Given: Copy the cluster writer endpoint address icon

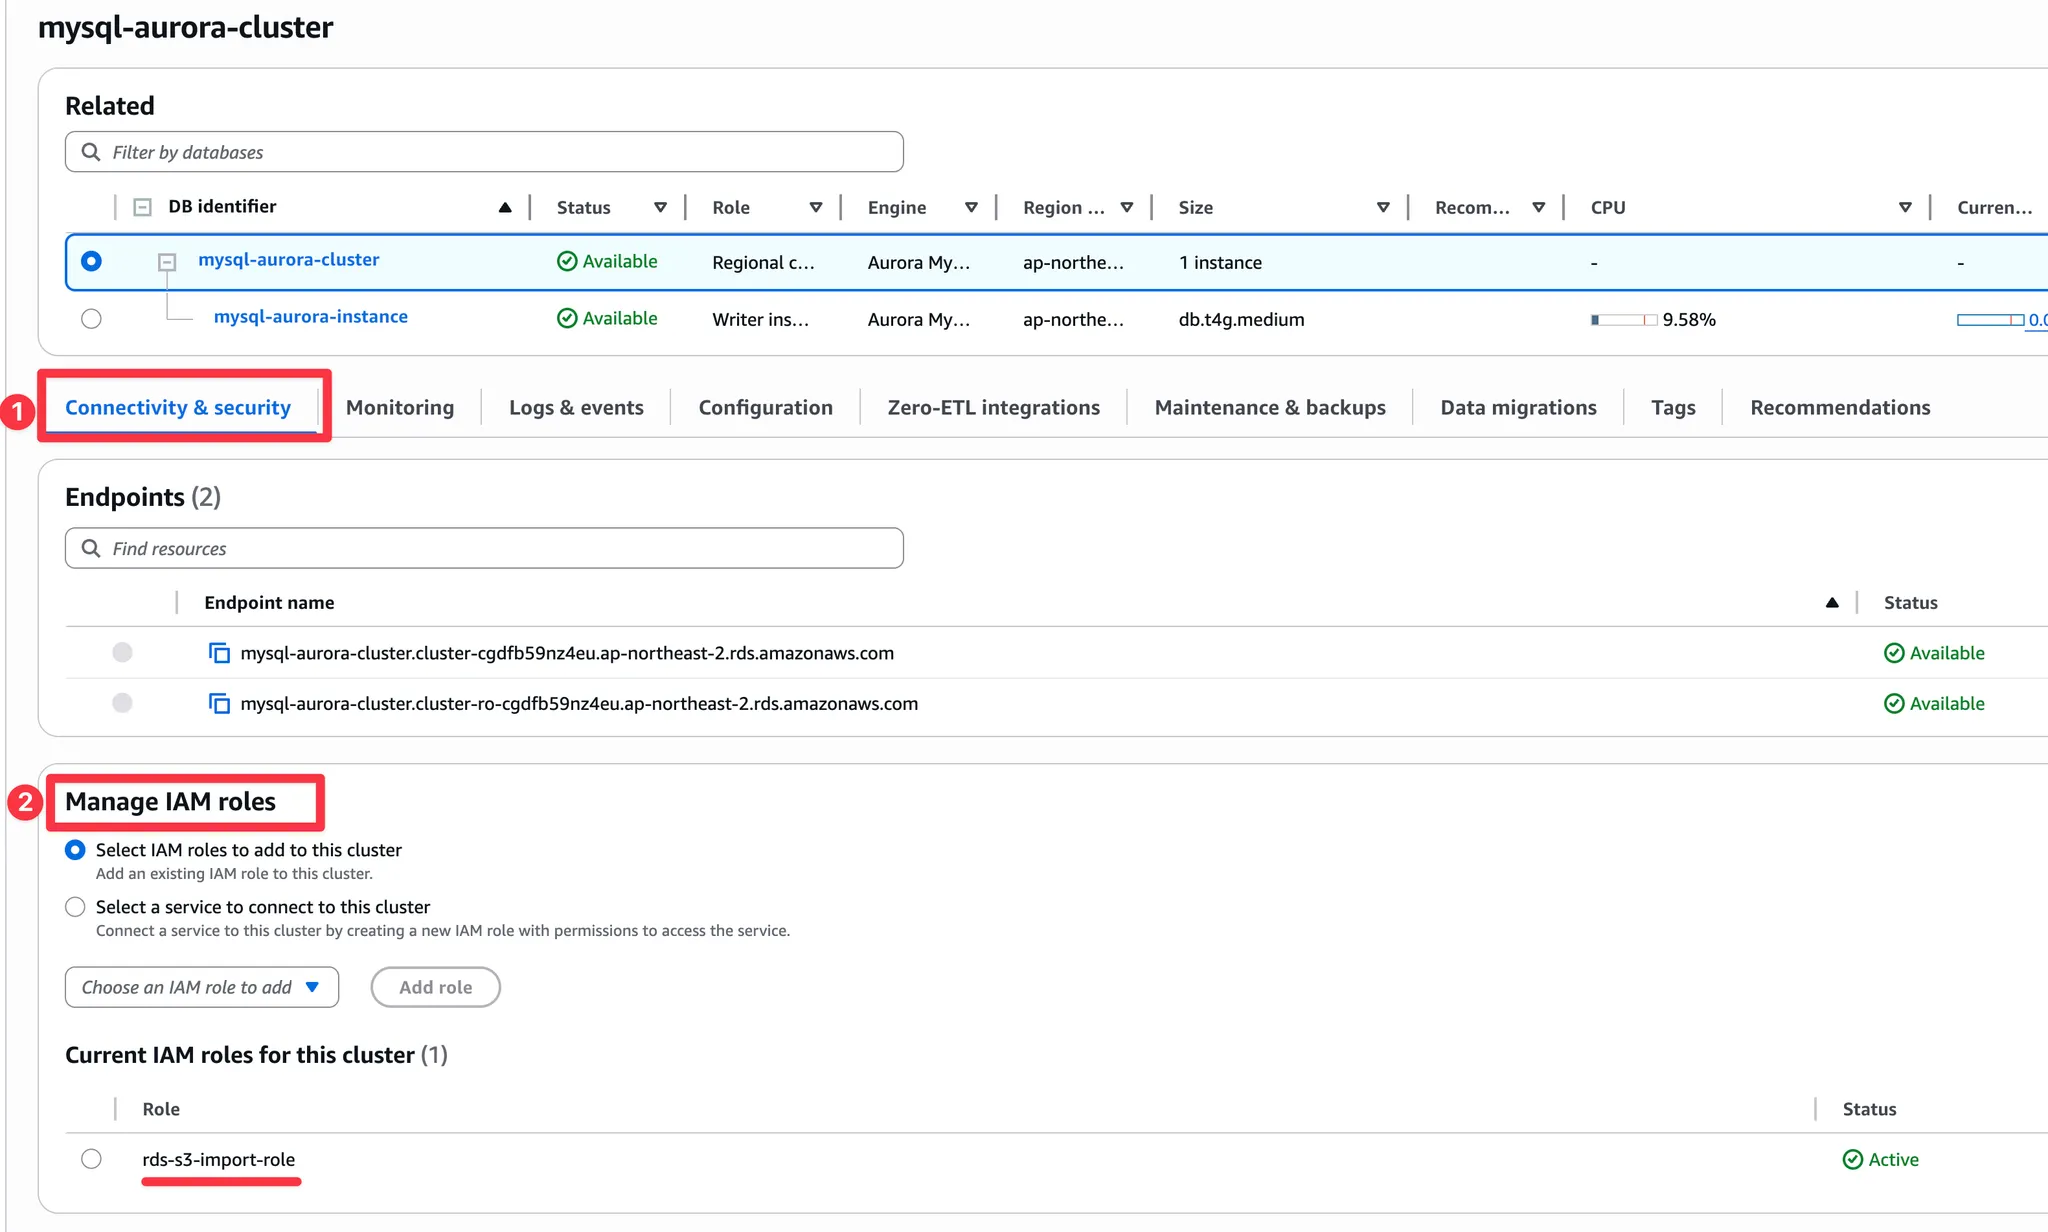Looking at the screenshot, I should pos(219,653).
